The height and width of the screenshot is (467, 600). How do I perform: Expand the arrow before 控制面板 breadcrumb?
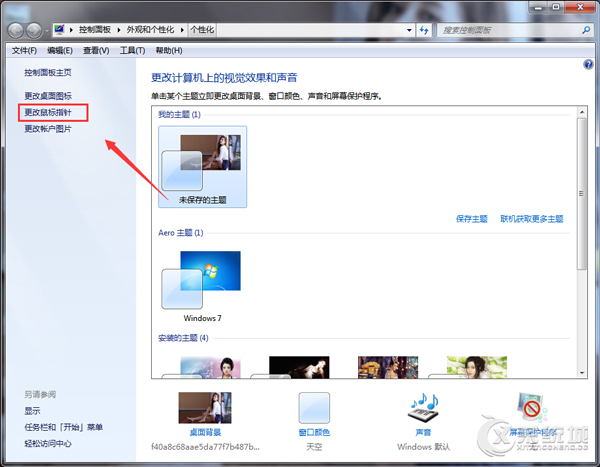click(x=71, y=30)
